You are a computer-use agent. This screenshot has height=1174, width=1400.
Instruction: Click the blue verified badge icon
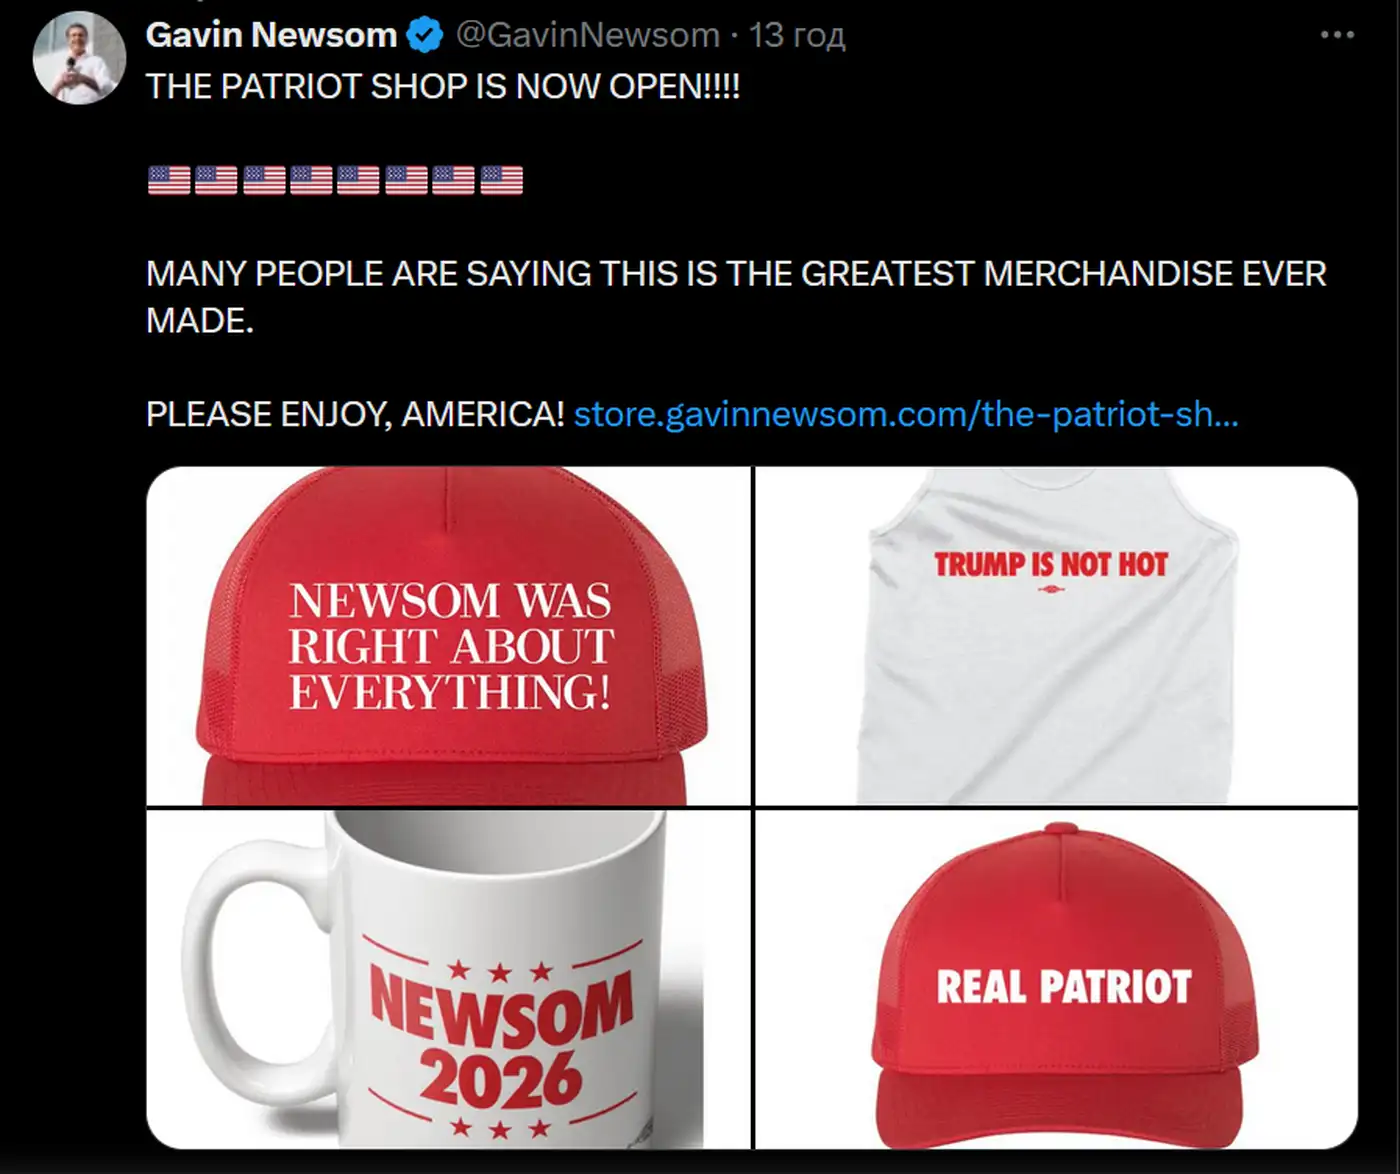click(426, 35)
